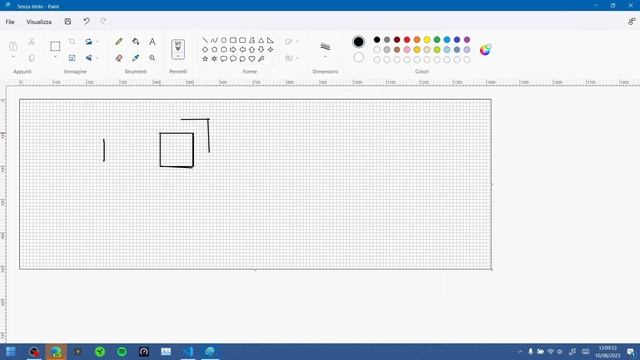640x360 pixels.
Task: Open the Brushes (Pennelli) dropdown
Action: pyautogui.click(x=178, y=56)
